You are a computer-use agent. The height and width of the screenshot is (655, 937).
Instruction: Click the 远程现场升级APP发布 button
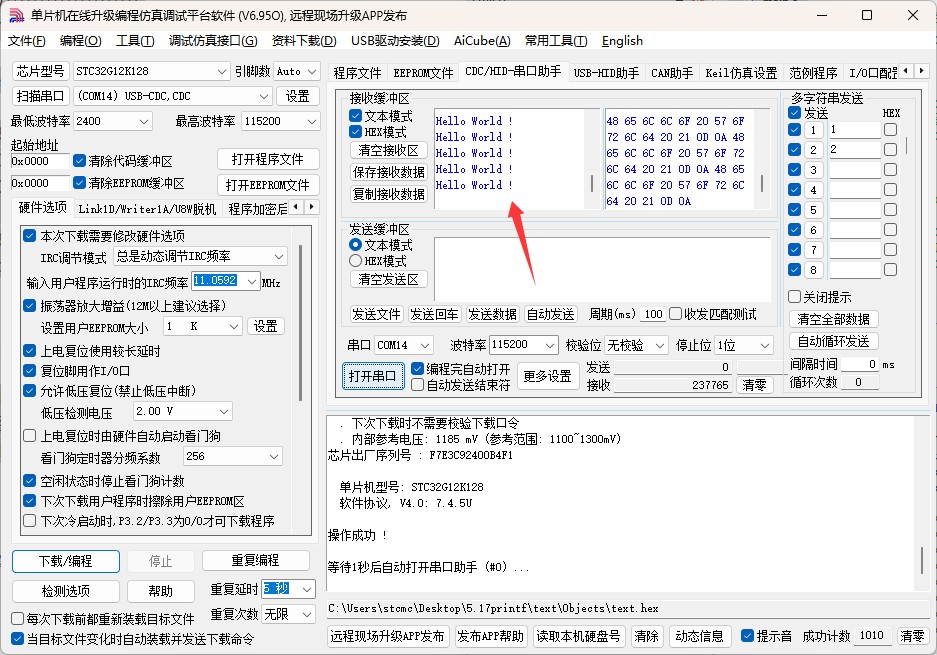coord(387,636)
